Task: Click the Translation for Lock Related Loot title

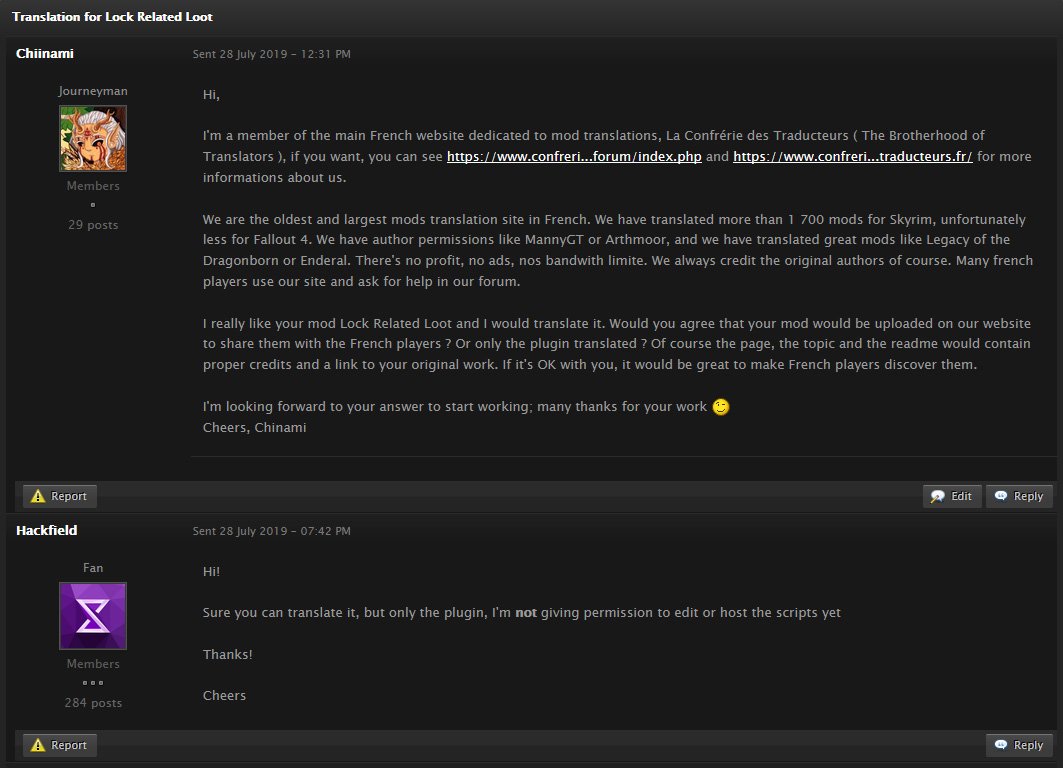Action: (x=112, y=17)
